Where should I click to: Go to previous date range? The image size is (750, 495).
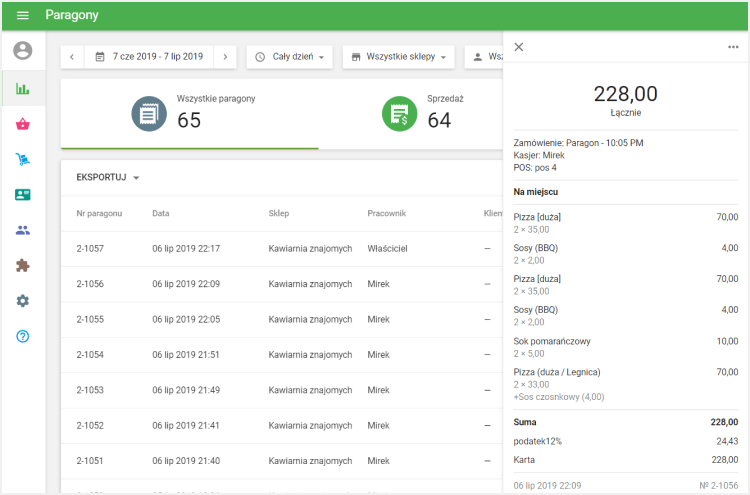click(72, 57)
